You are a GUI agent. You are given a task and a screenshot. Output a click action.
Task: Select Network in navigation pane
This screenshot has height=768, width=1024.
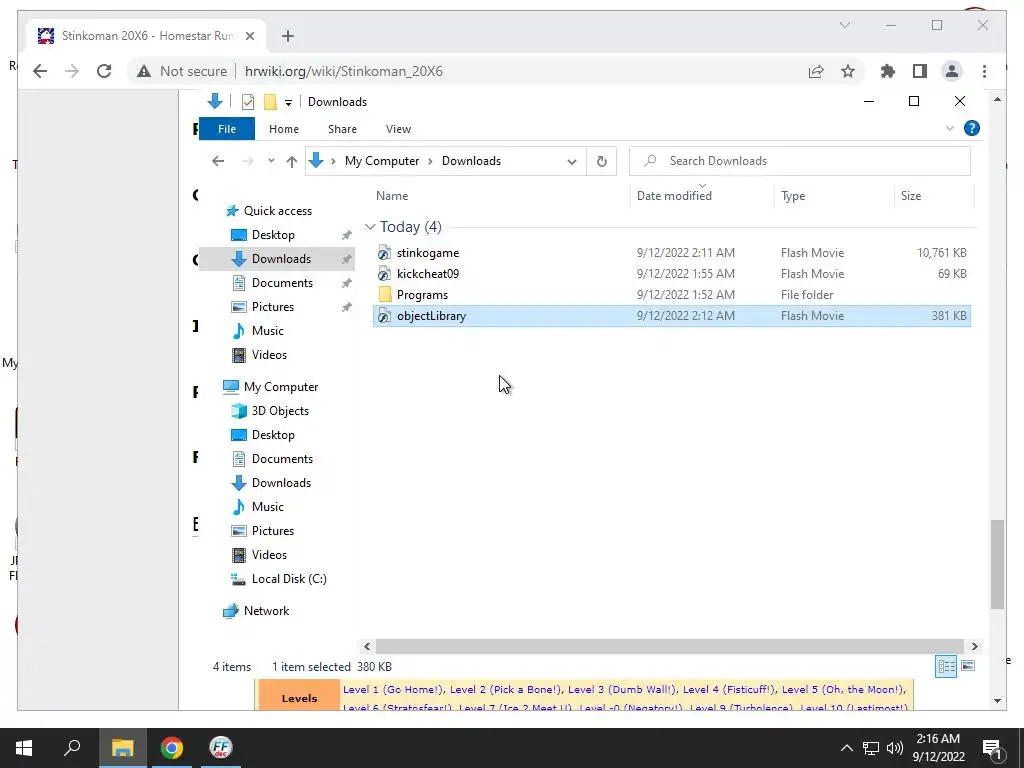pyautogui.click(x=266, y=611)
